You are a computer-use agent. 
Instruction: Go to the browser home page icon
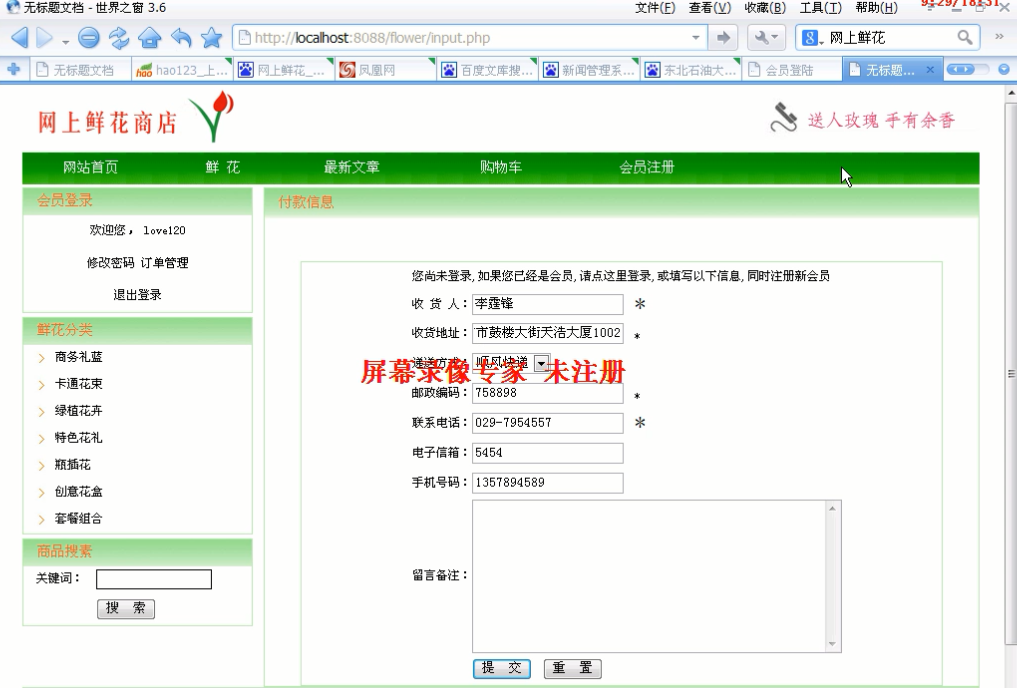click(150, 39)
